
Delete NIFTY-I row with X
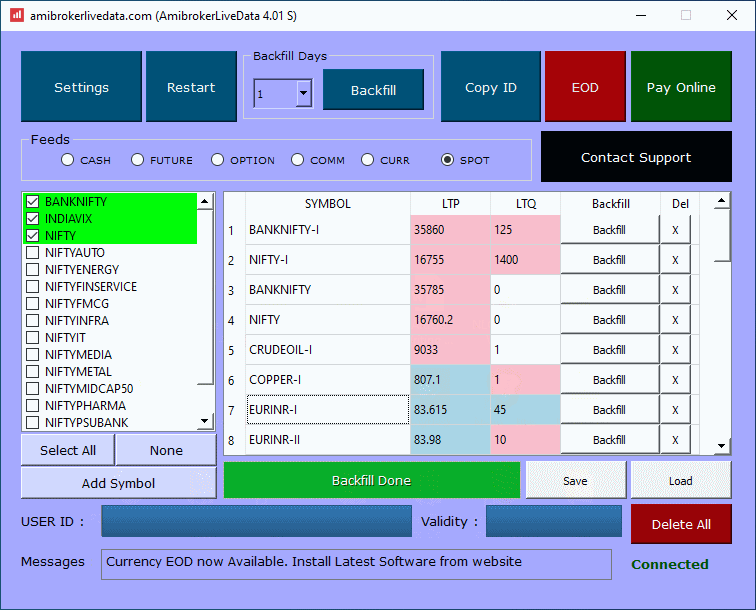click(x=675, y=259)
